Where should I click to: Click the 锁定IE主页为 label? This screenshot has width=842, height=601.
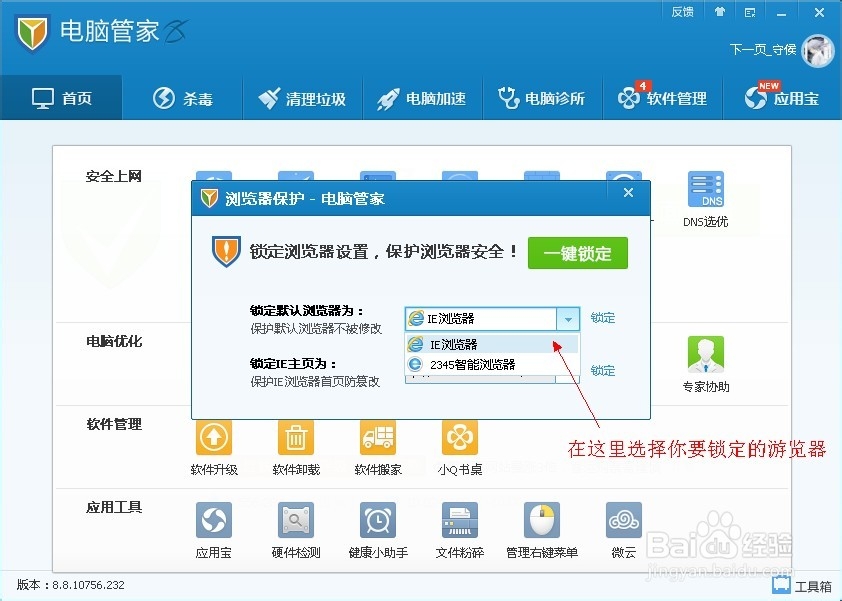pyautogui.click(x=294, y=364)
